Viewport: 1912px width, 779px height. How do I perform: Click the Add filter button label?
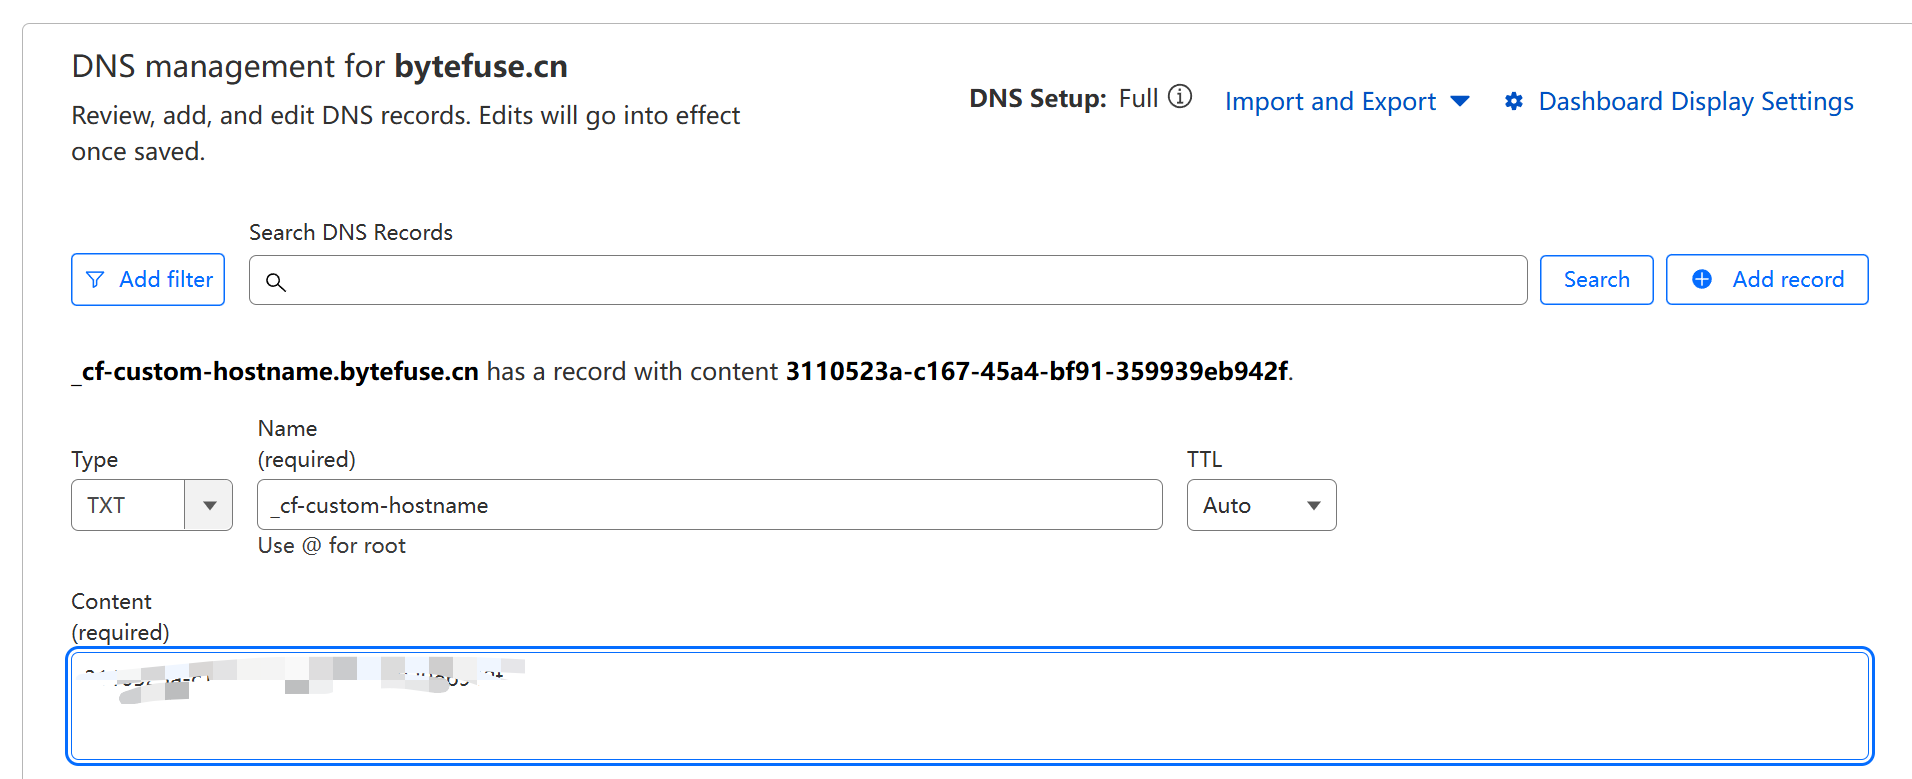pos(166,279)
